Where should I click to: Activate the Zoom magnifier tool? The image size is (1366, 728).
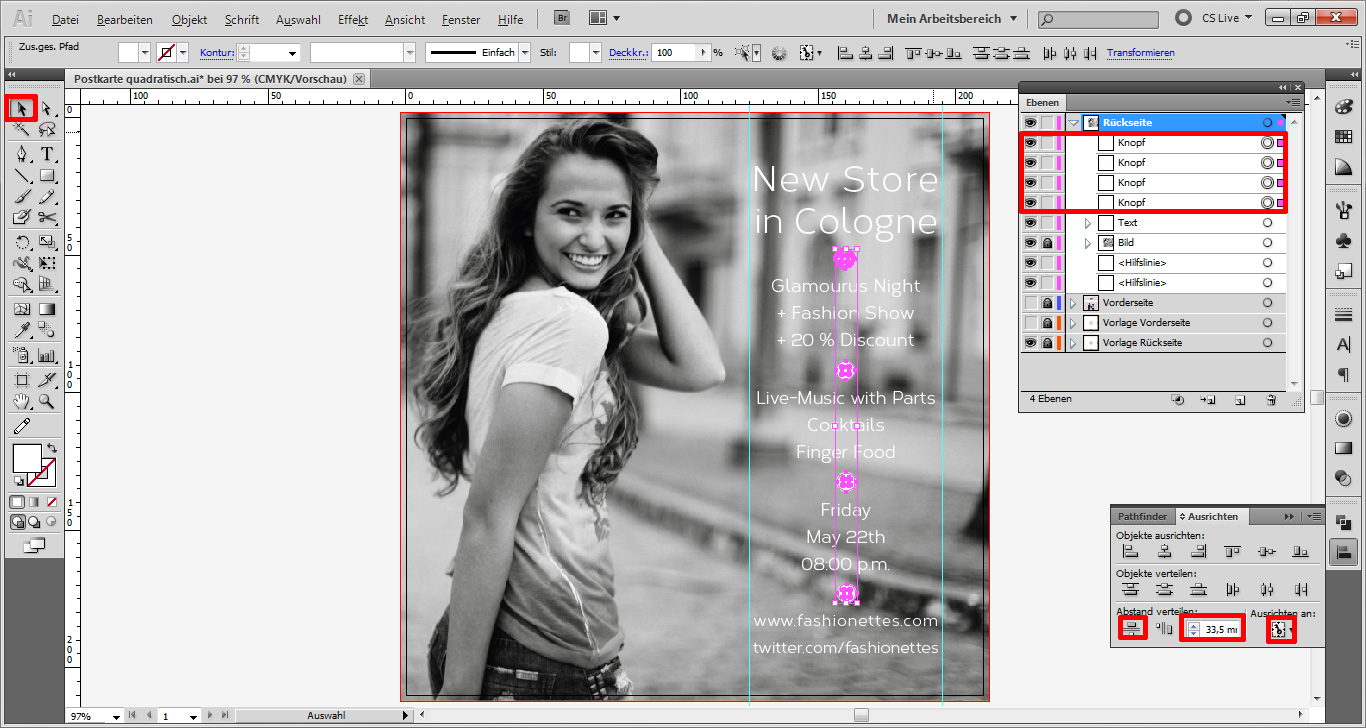pyautogui.click(x=46, y=401)
